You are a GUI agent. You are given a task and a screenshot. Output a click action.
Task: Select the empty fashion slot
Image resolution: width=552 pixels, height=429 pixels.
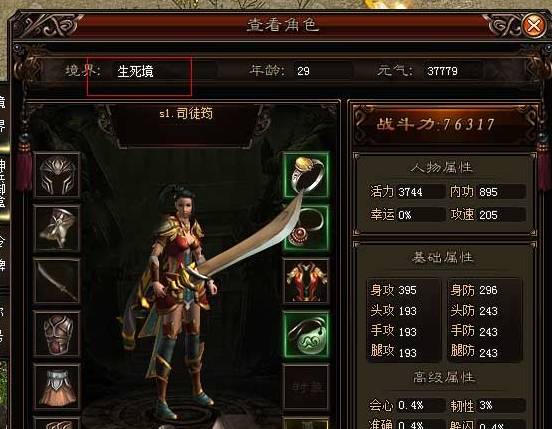tap(306, 386)
